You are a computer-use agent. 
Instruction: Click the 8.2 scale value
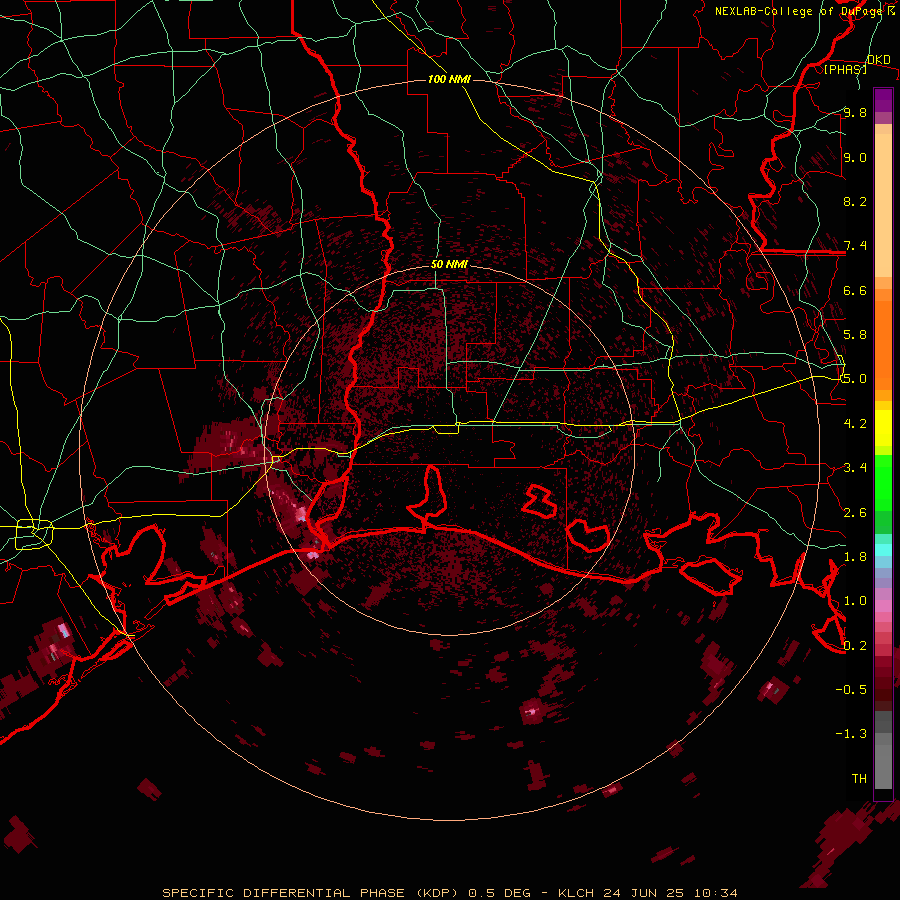coord(855,201)
